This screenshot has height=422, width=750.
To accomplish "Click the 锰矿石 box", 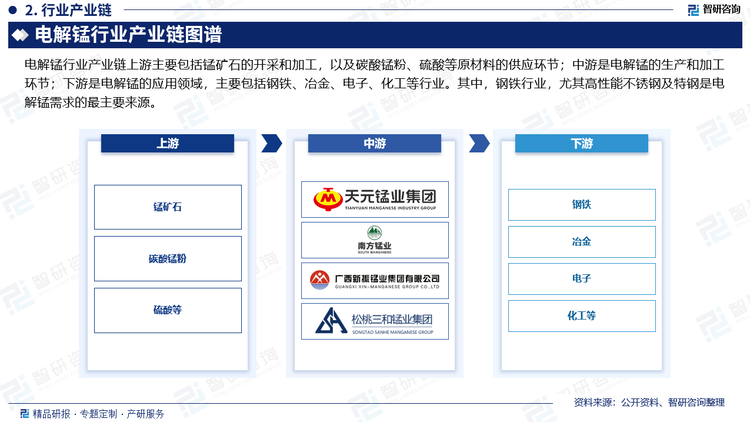I will click(168, 207).
